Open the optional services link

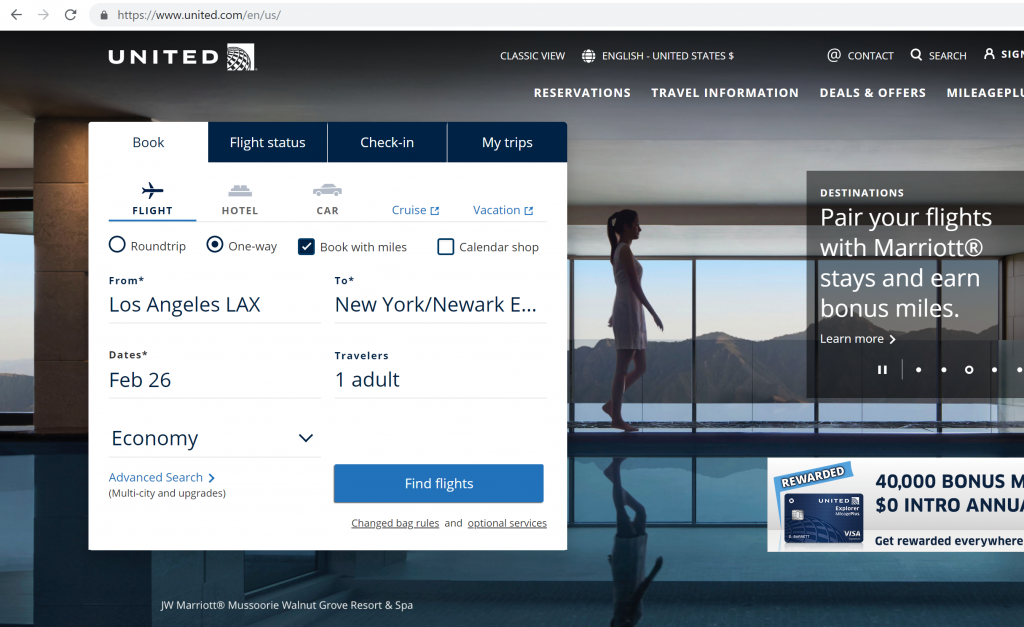click(x=507, y=523)
